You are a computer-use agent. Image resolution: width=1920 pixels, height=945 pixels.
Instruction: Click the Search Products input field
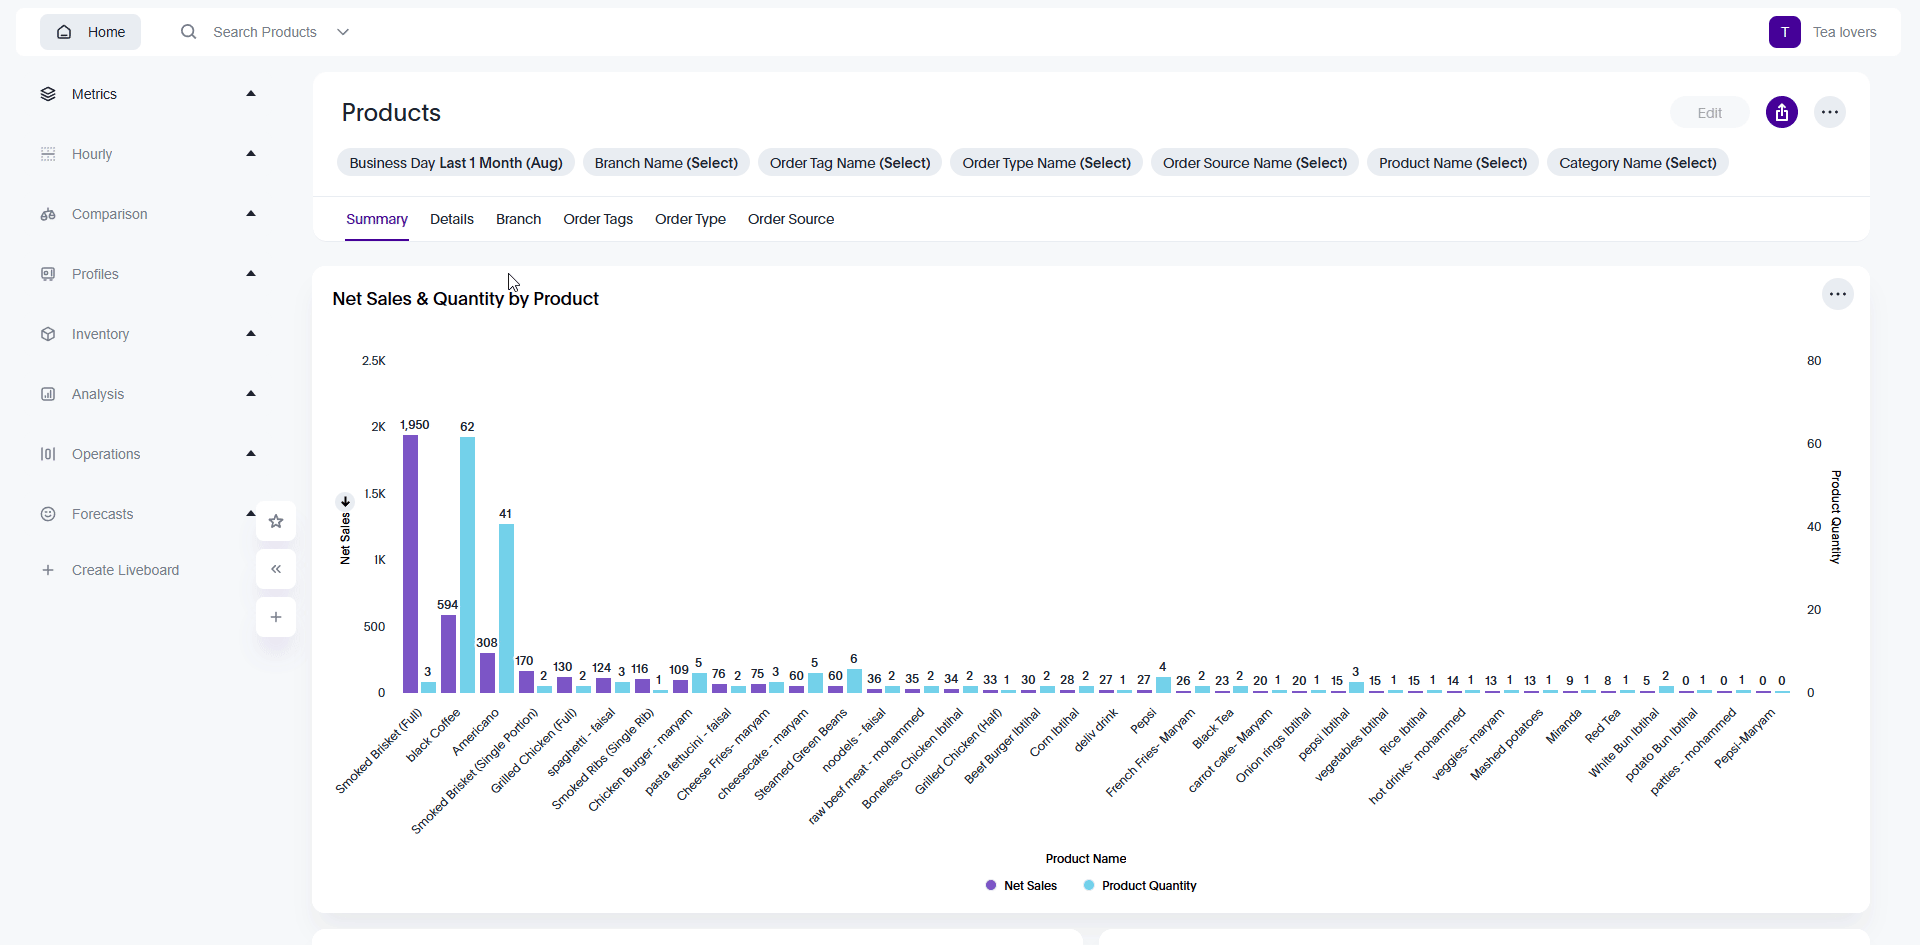pyautogui.click(x=264, y=32)
